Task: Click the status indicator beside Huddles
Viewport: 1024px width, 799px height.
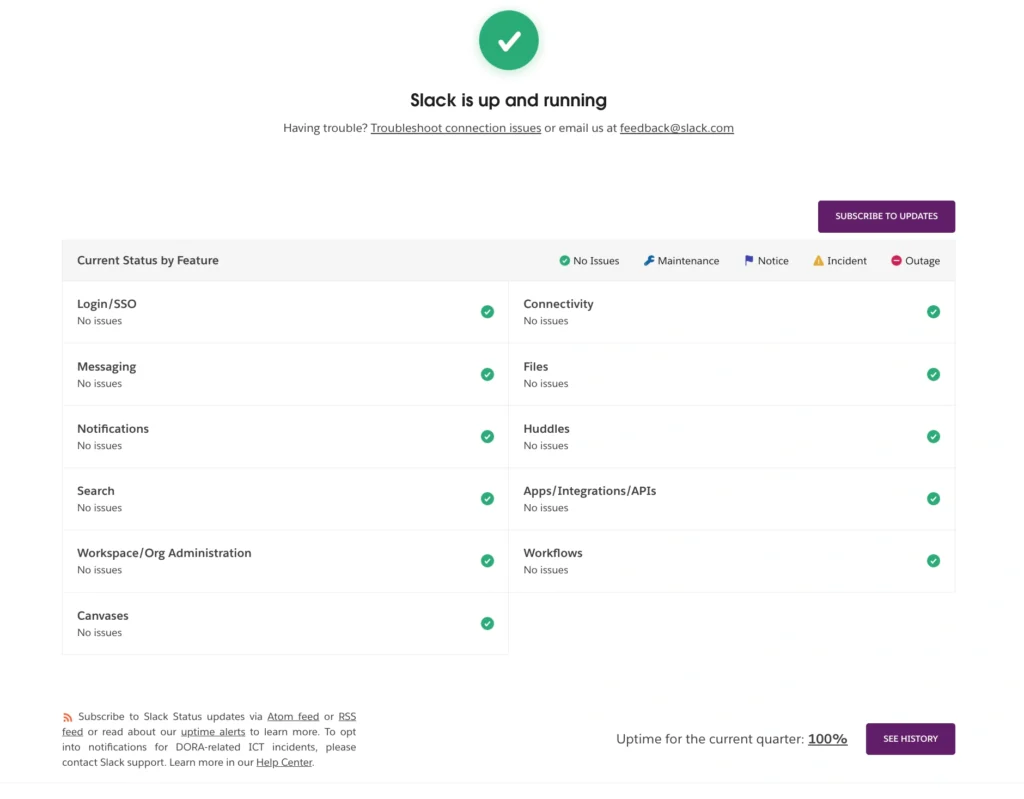Action: pos(933,436)
